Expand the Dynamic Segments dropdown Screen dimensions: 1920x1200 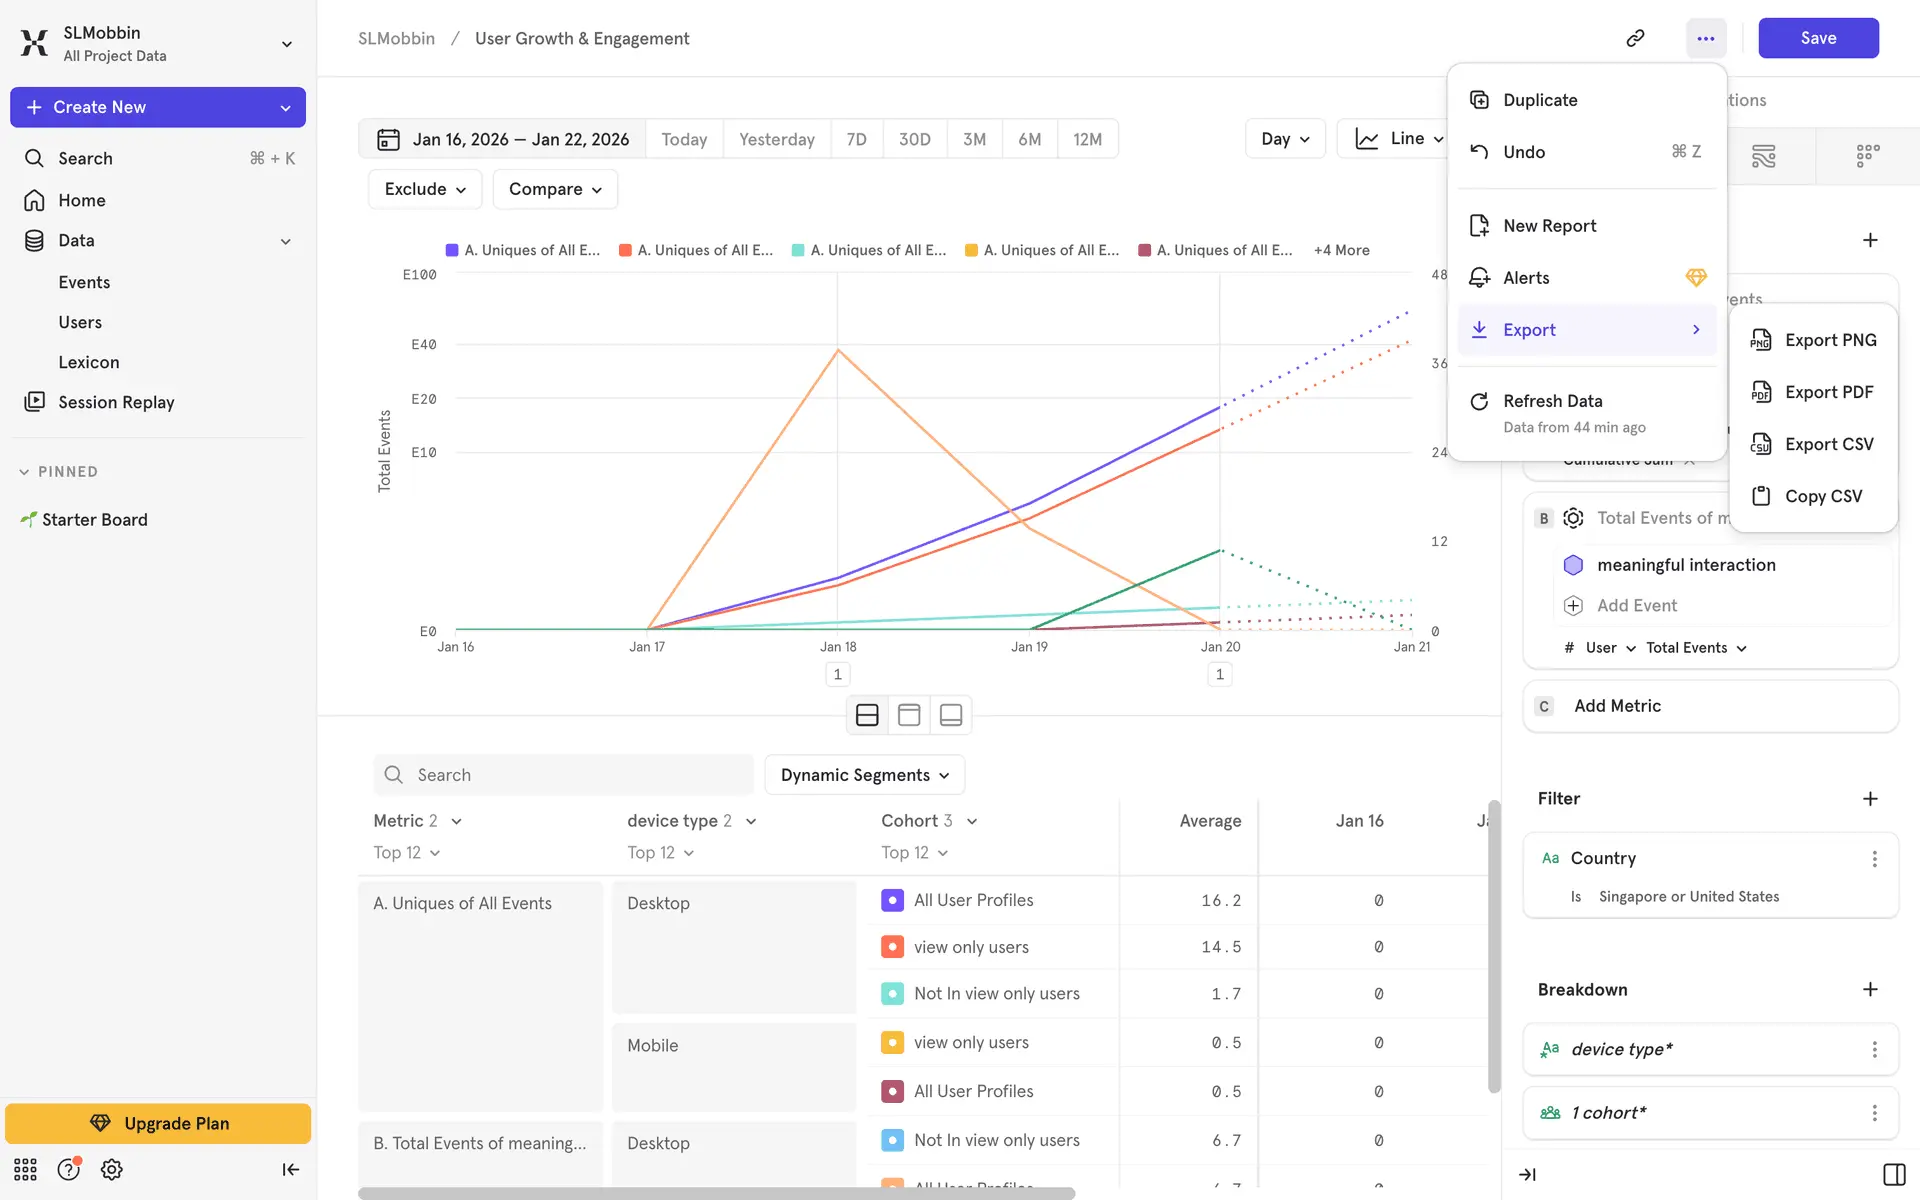(864, 775)
